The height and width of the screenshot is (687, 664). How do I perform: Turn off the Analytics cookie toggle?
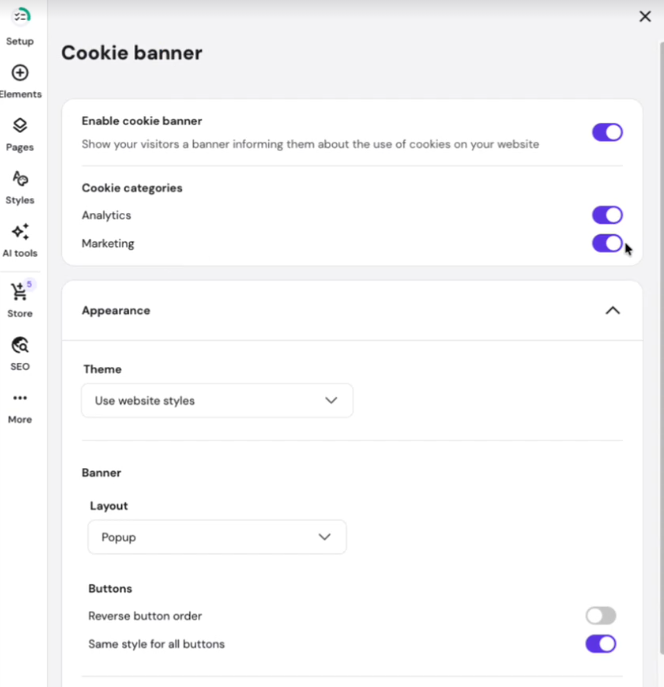(607, 215)
